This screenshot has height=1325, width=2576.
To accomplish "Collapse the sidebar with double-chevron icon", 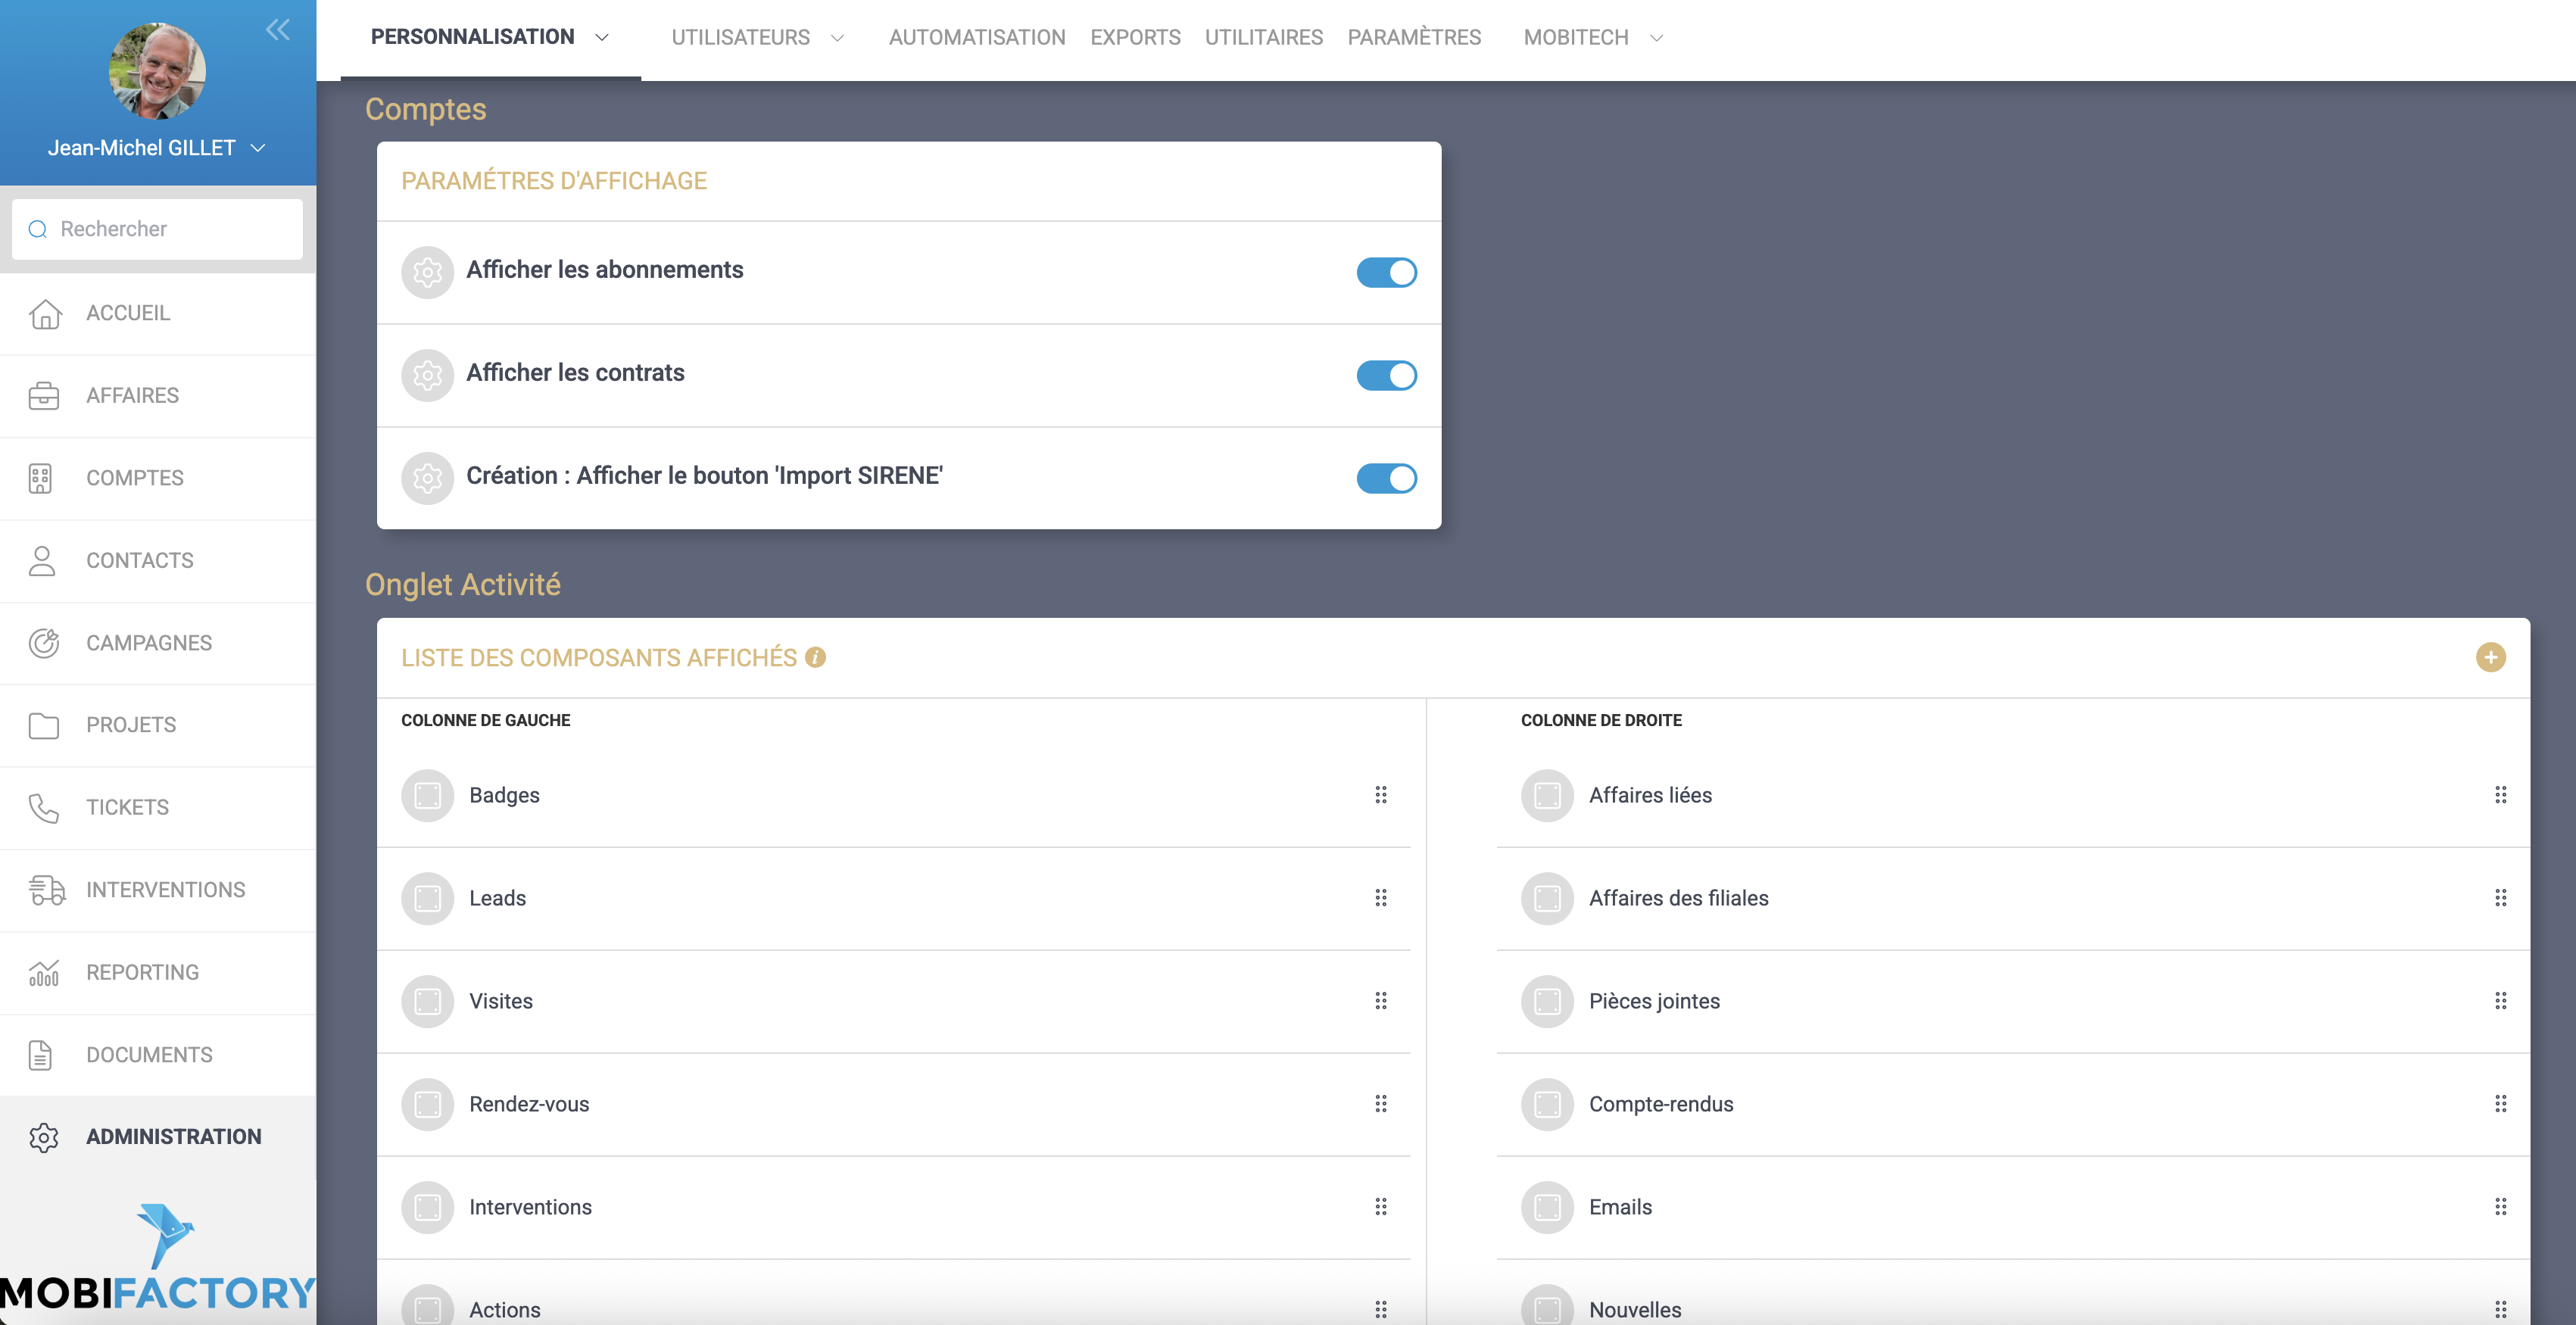I will tap(278, 30).
